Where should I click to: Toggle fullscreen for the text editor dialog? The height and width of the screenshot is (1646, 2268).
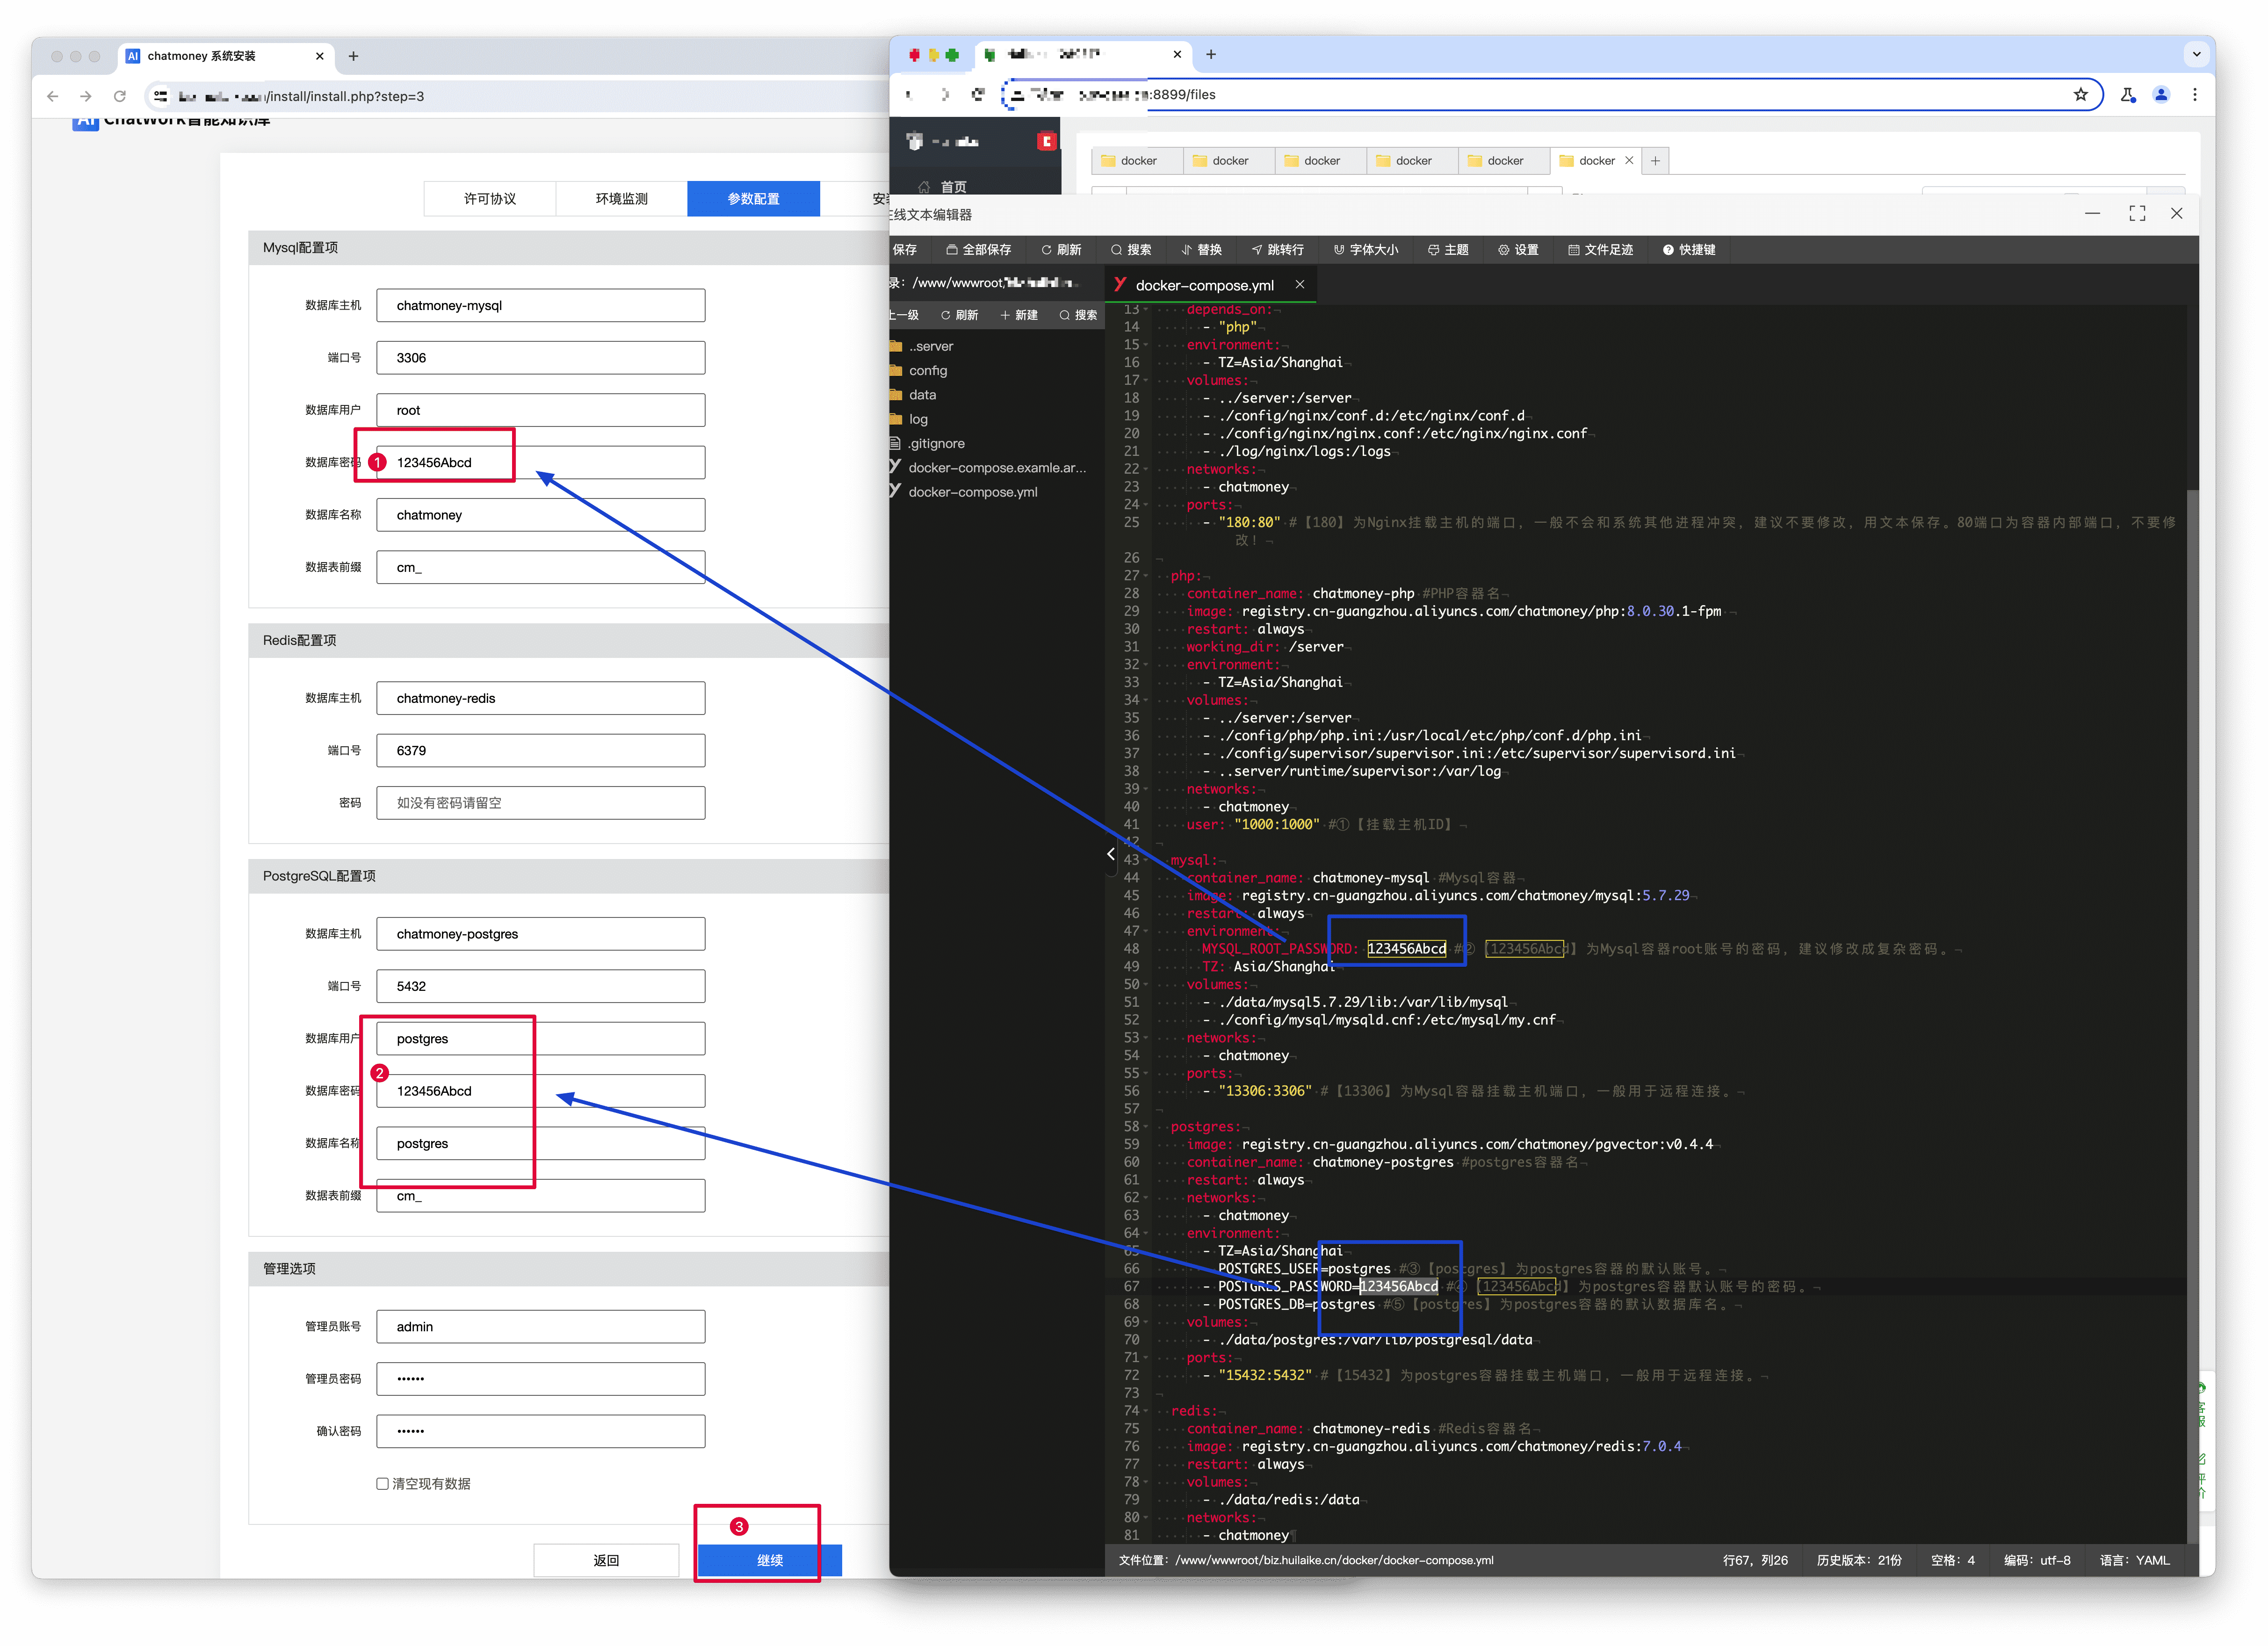coord(2137,214)
